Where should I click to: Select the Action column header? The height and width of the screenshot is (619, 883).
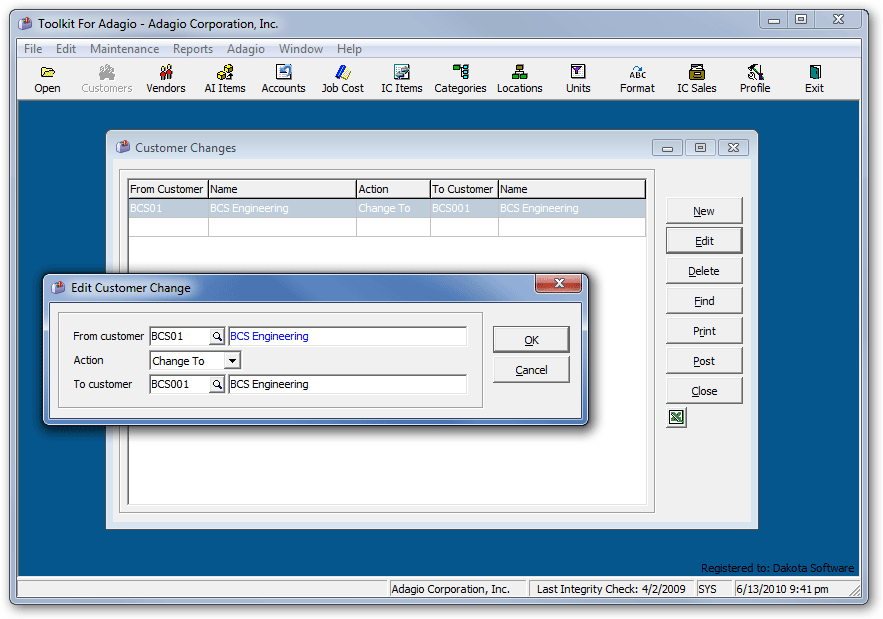[x=393, y=189]
